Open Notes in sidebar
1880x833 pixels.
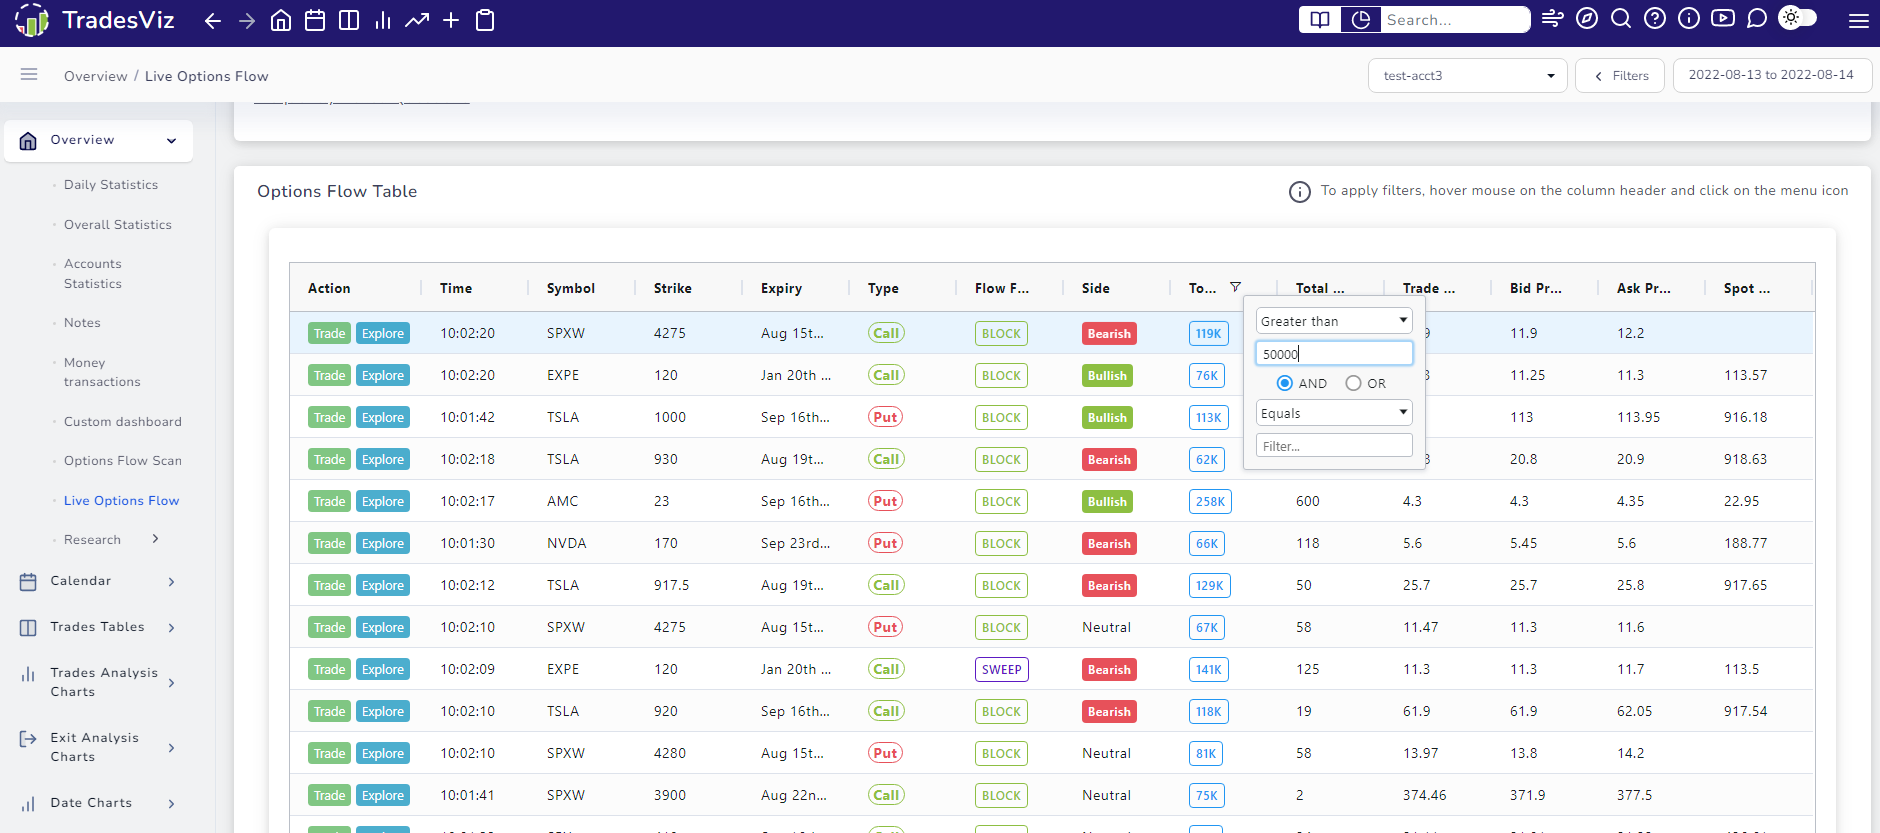tap(82, 323)
